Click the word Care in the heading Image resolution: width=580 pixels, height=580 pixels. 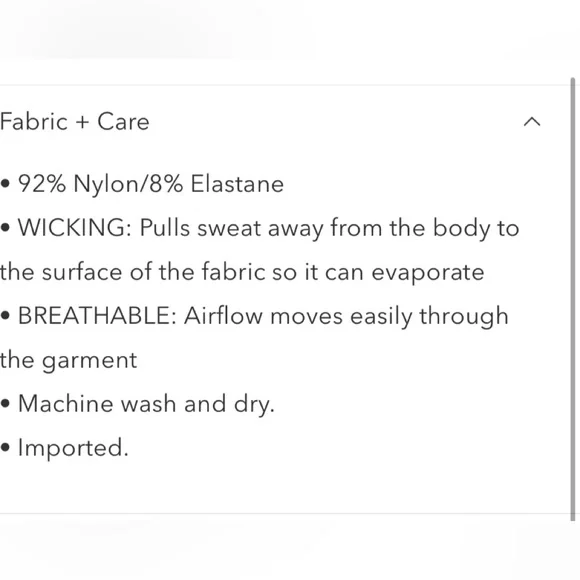(x=123, y=122)
